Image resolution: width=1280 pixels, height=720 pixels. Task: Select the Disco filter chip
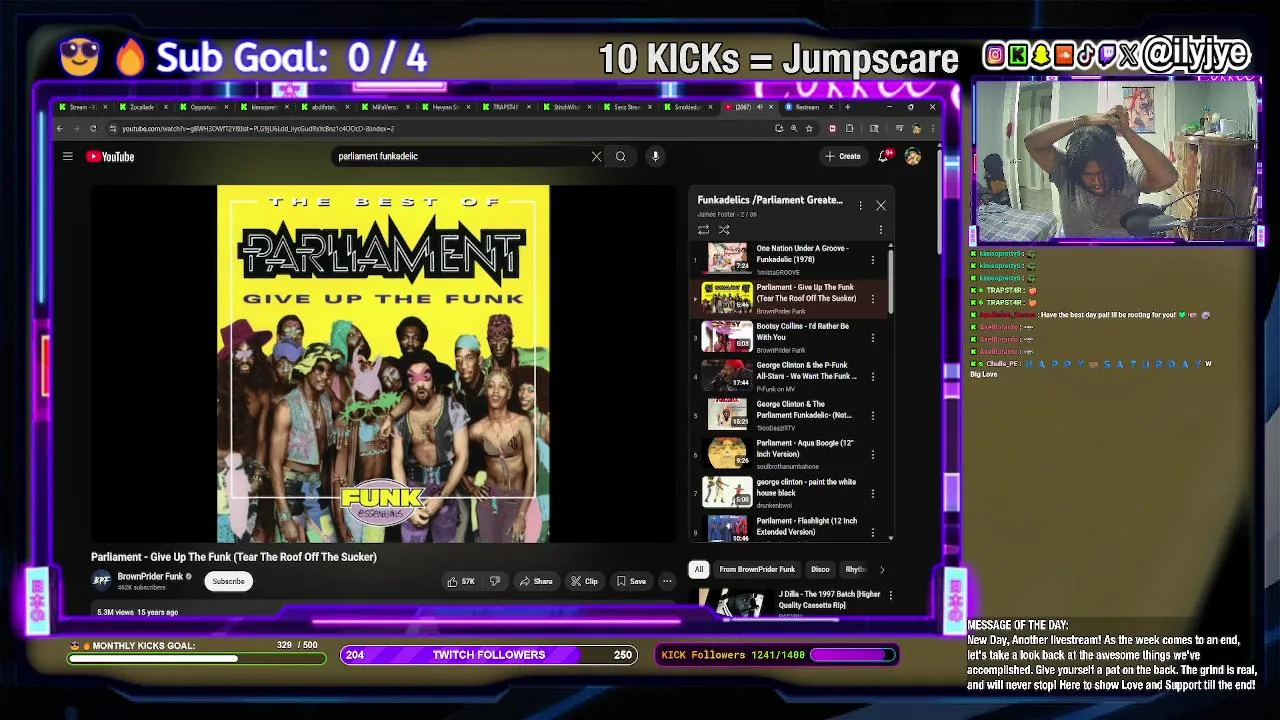[820, 569]
